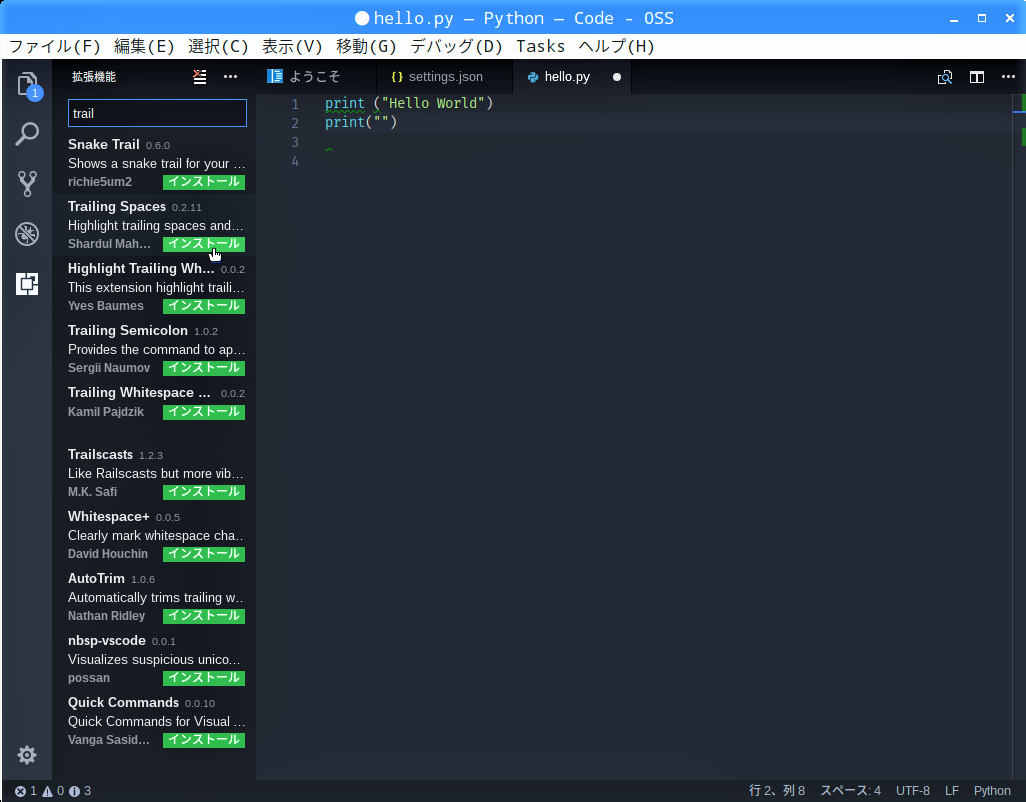
Task: Open extensions panel more actions menu
Action: click(x=230, y=77)
